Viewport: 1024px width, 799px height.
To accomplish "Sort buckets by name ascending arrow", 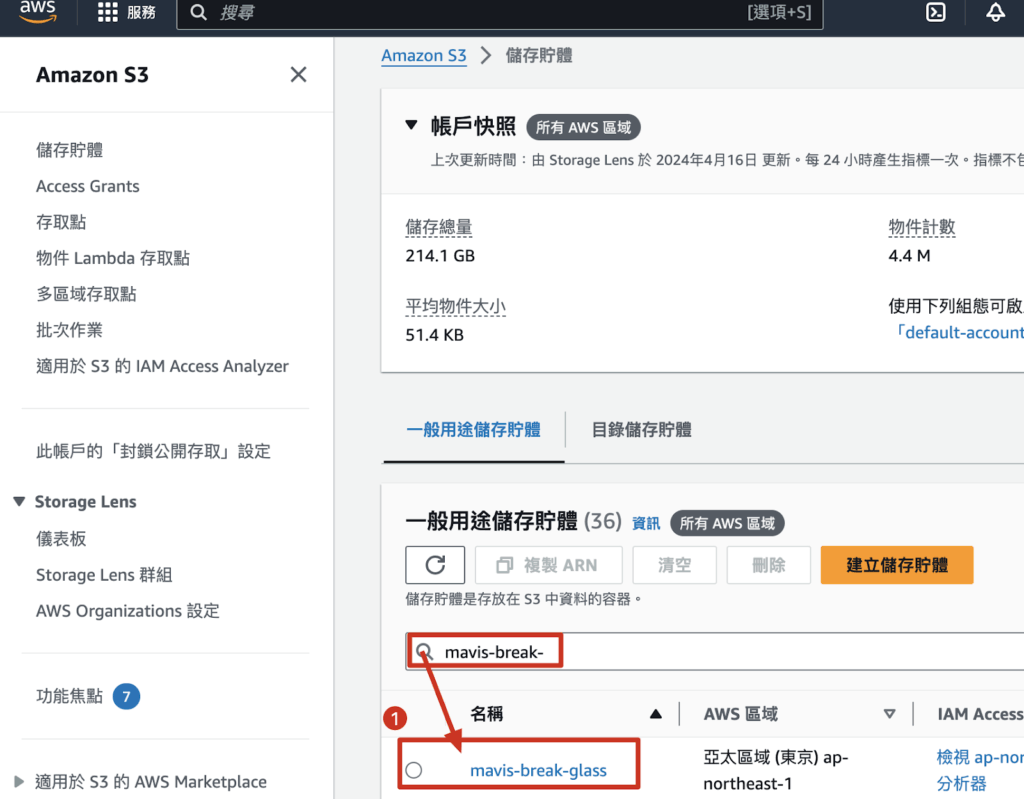I will [656, 714].
